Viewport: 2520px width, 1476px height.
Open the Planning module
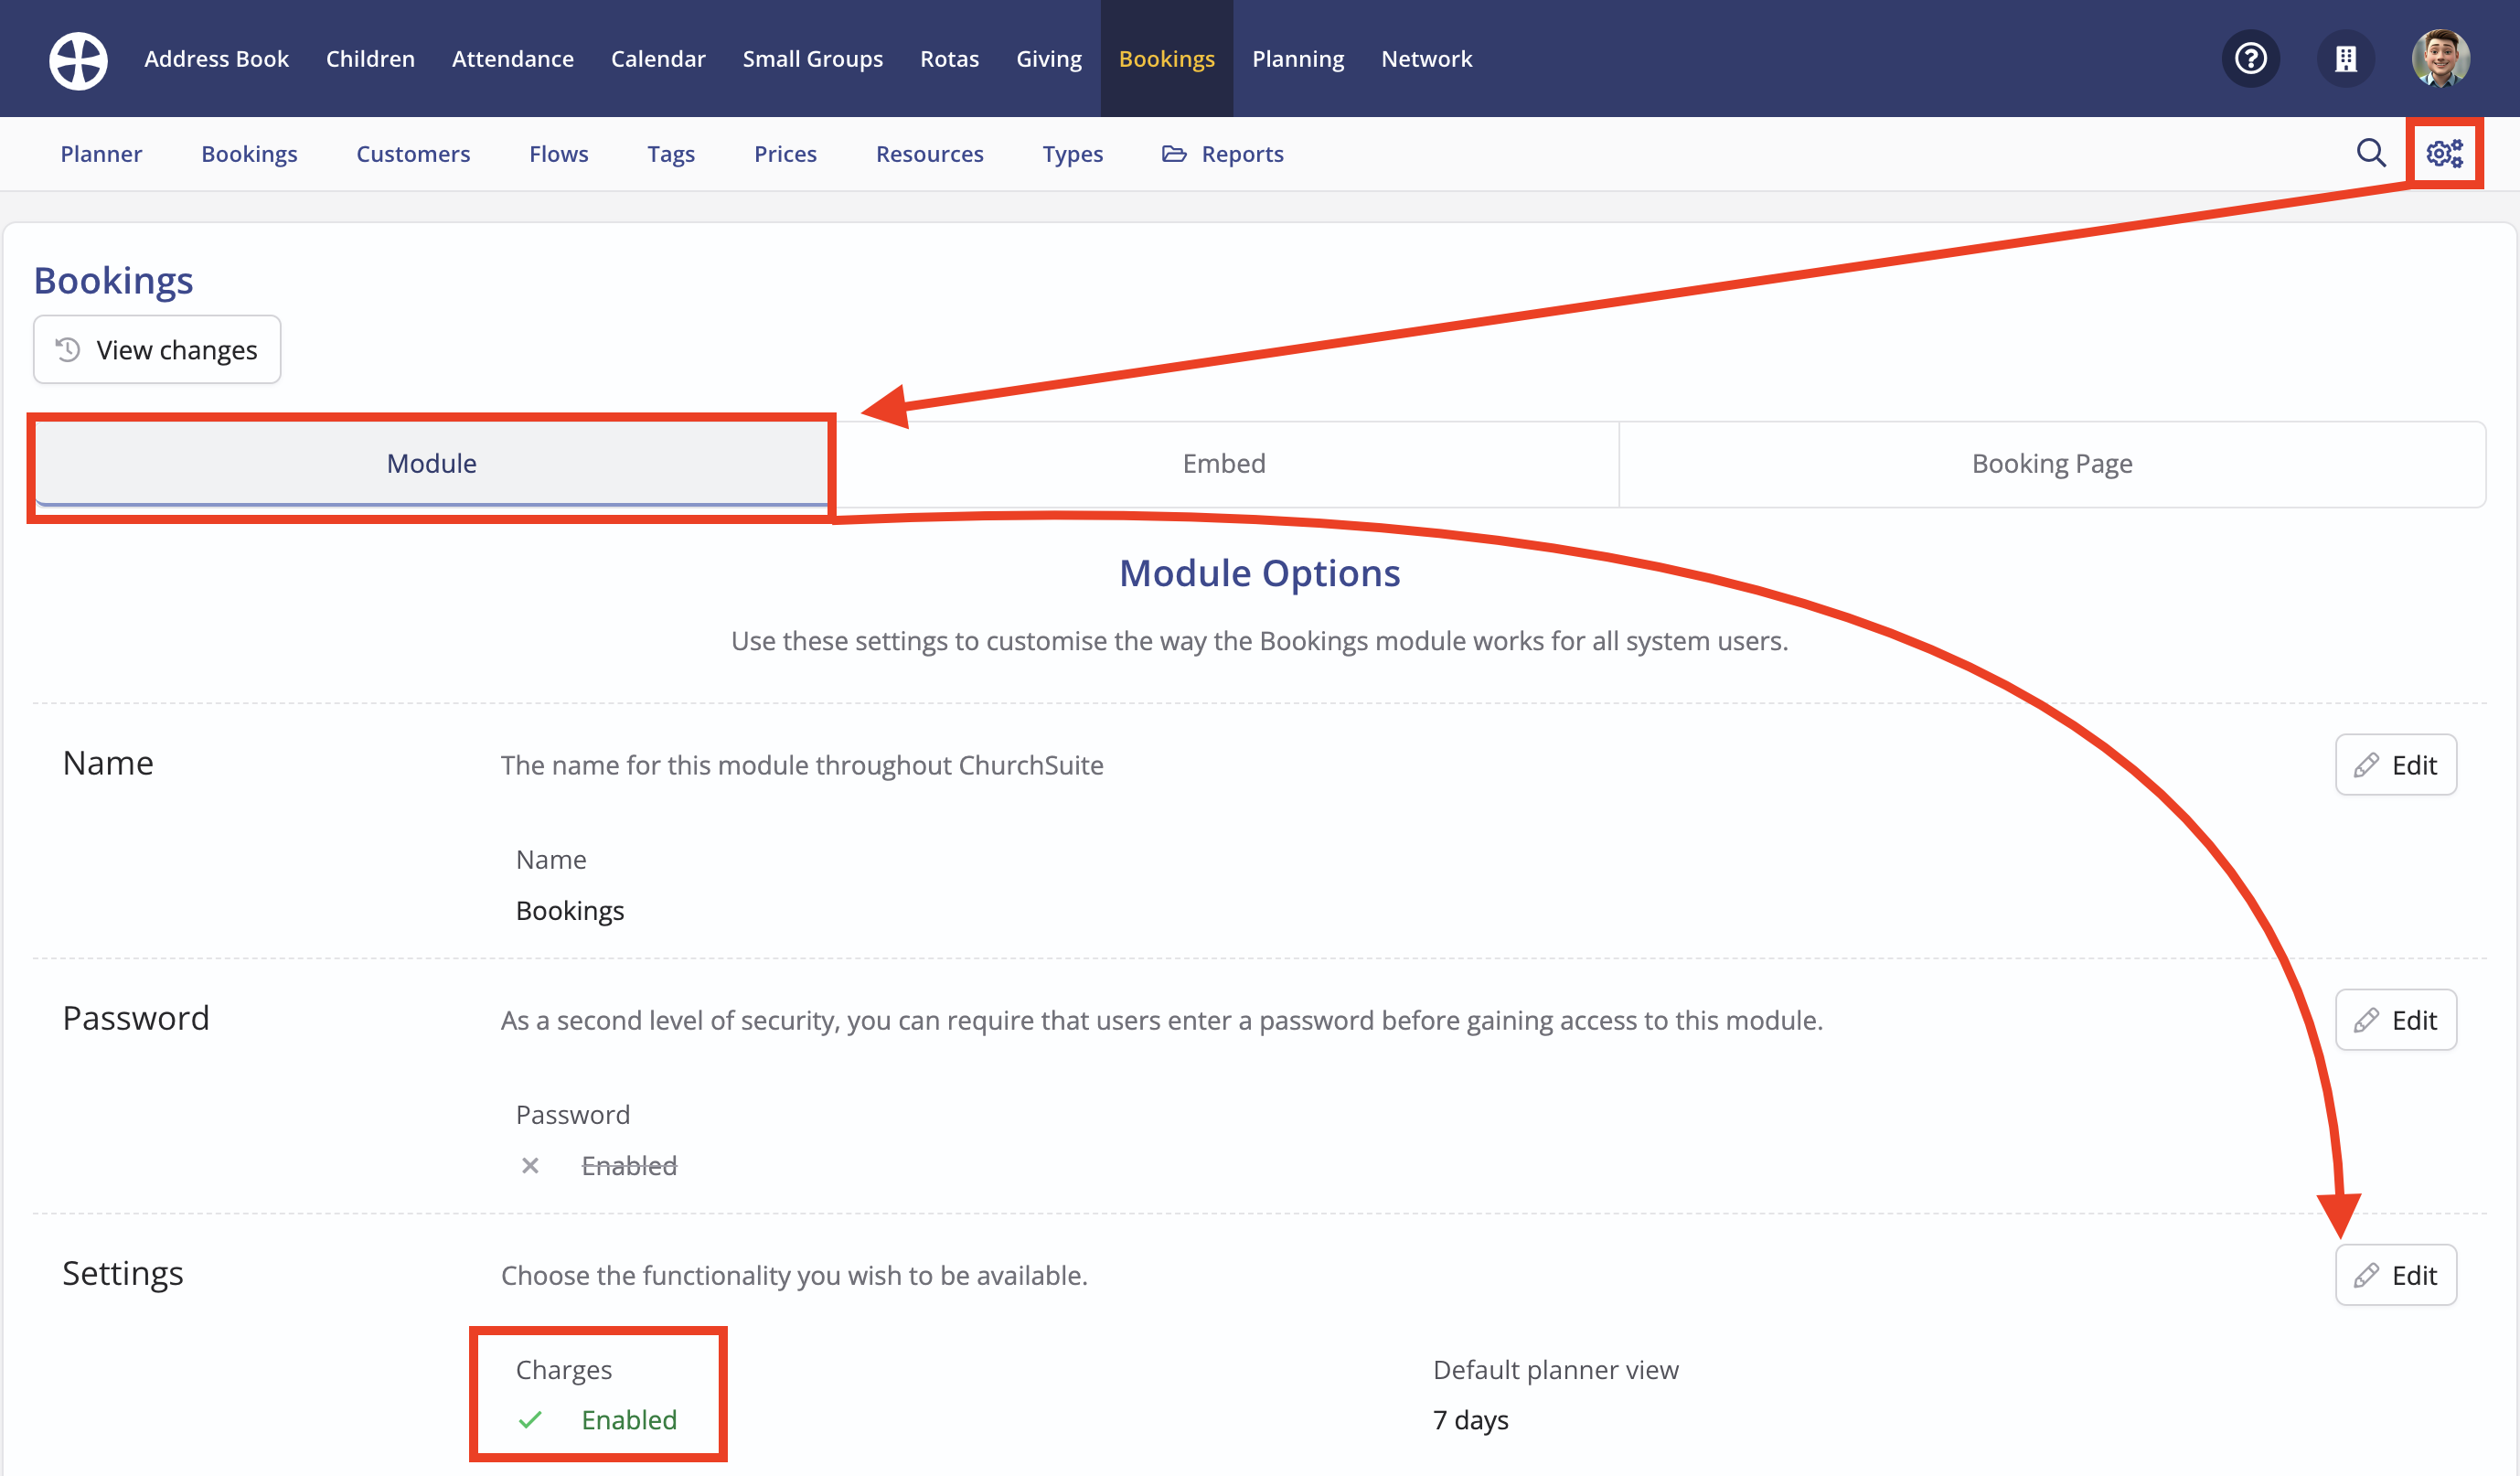click(x=1298, y=59)
